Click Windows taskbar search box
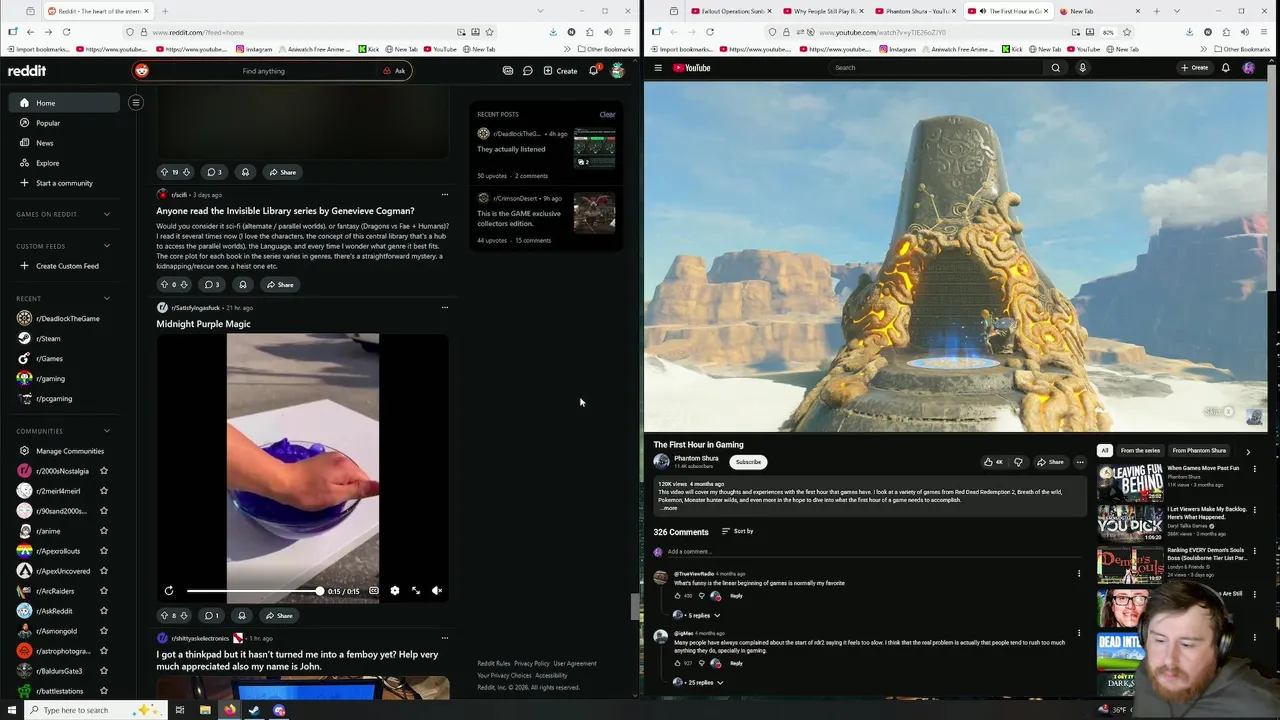1280x720 pixels. click(x=95, y=710)
